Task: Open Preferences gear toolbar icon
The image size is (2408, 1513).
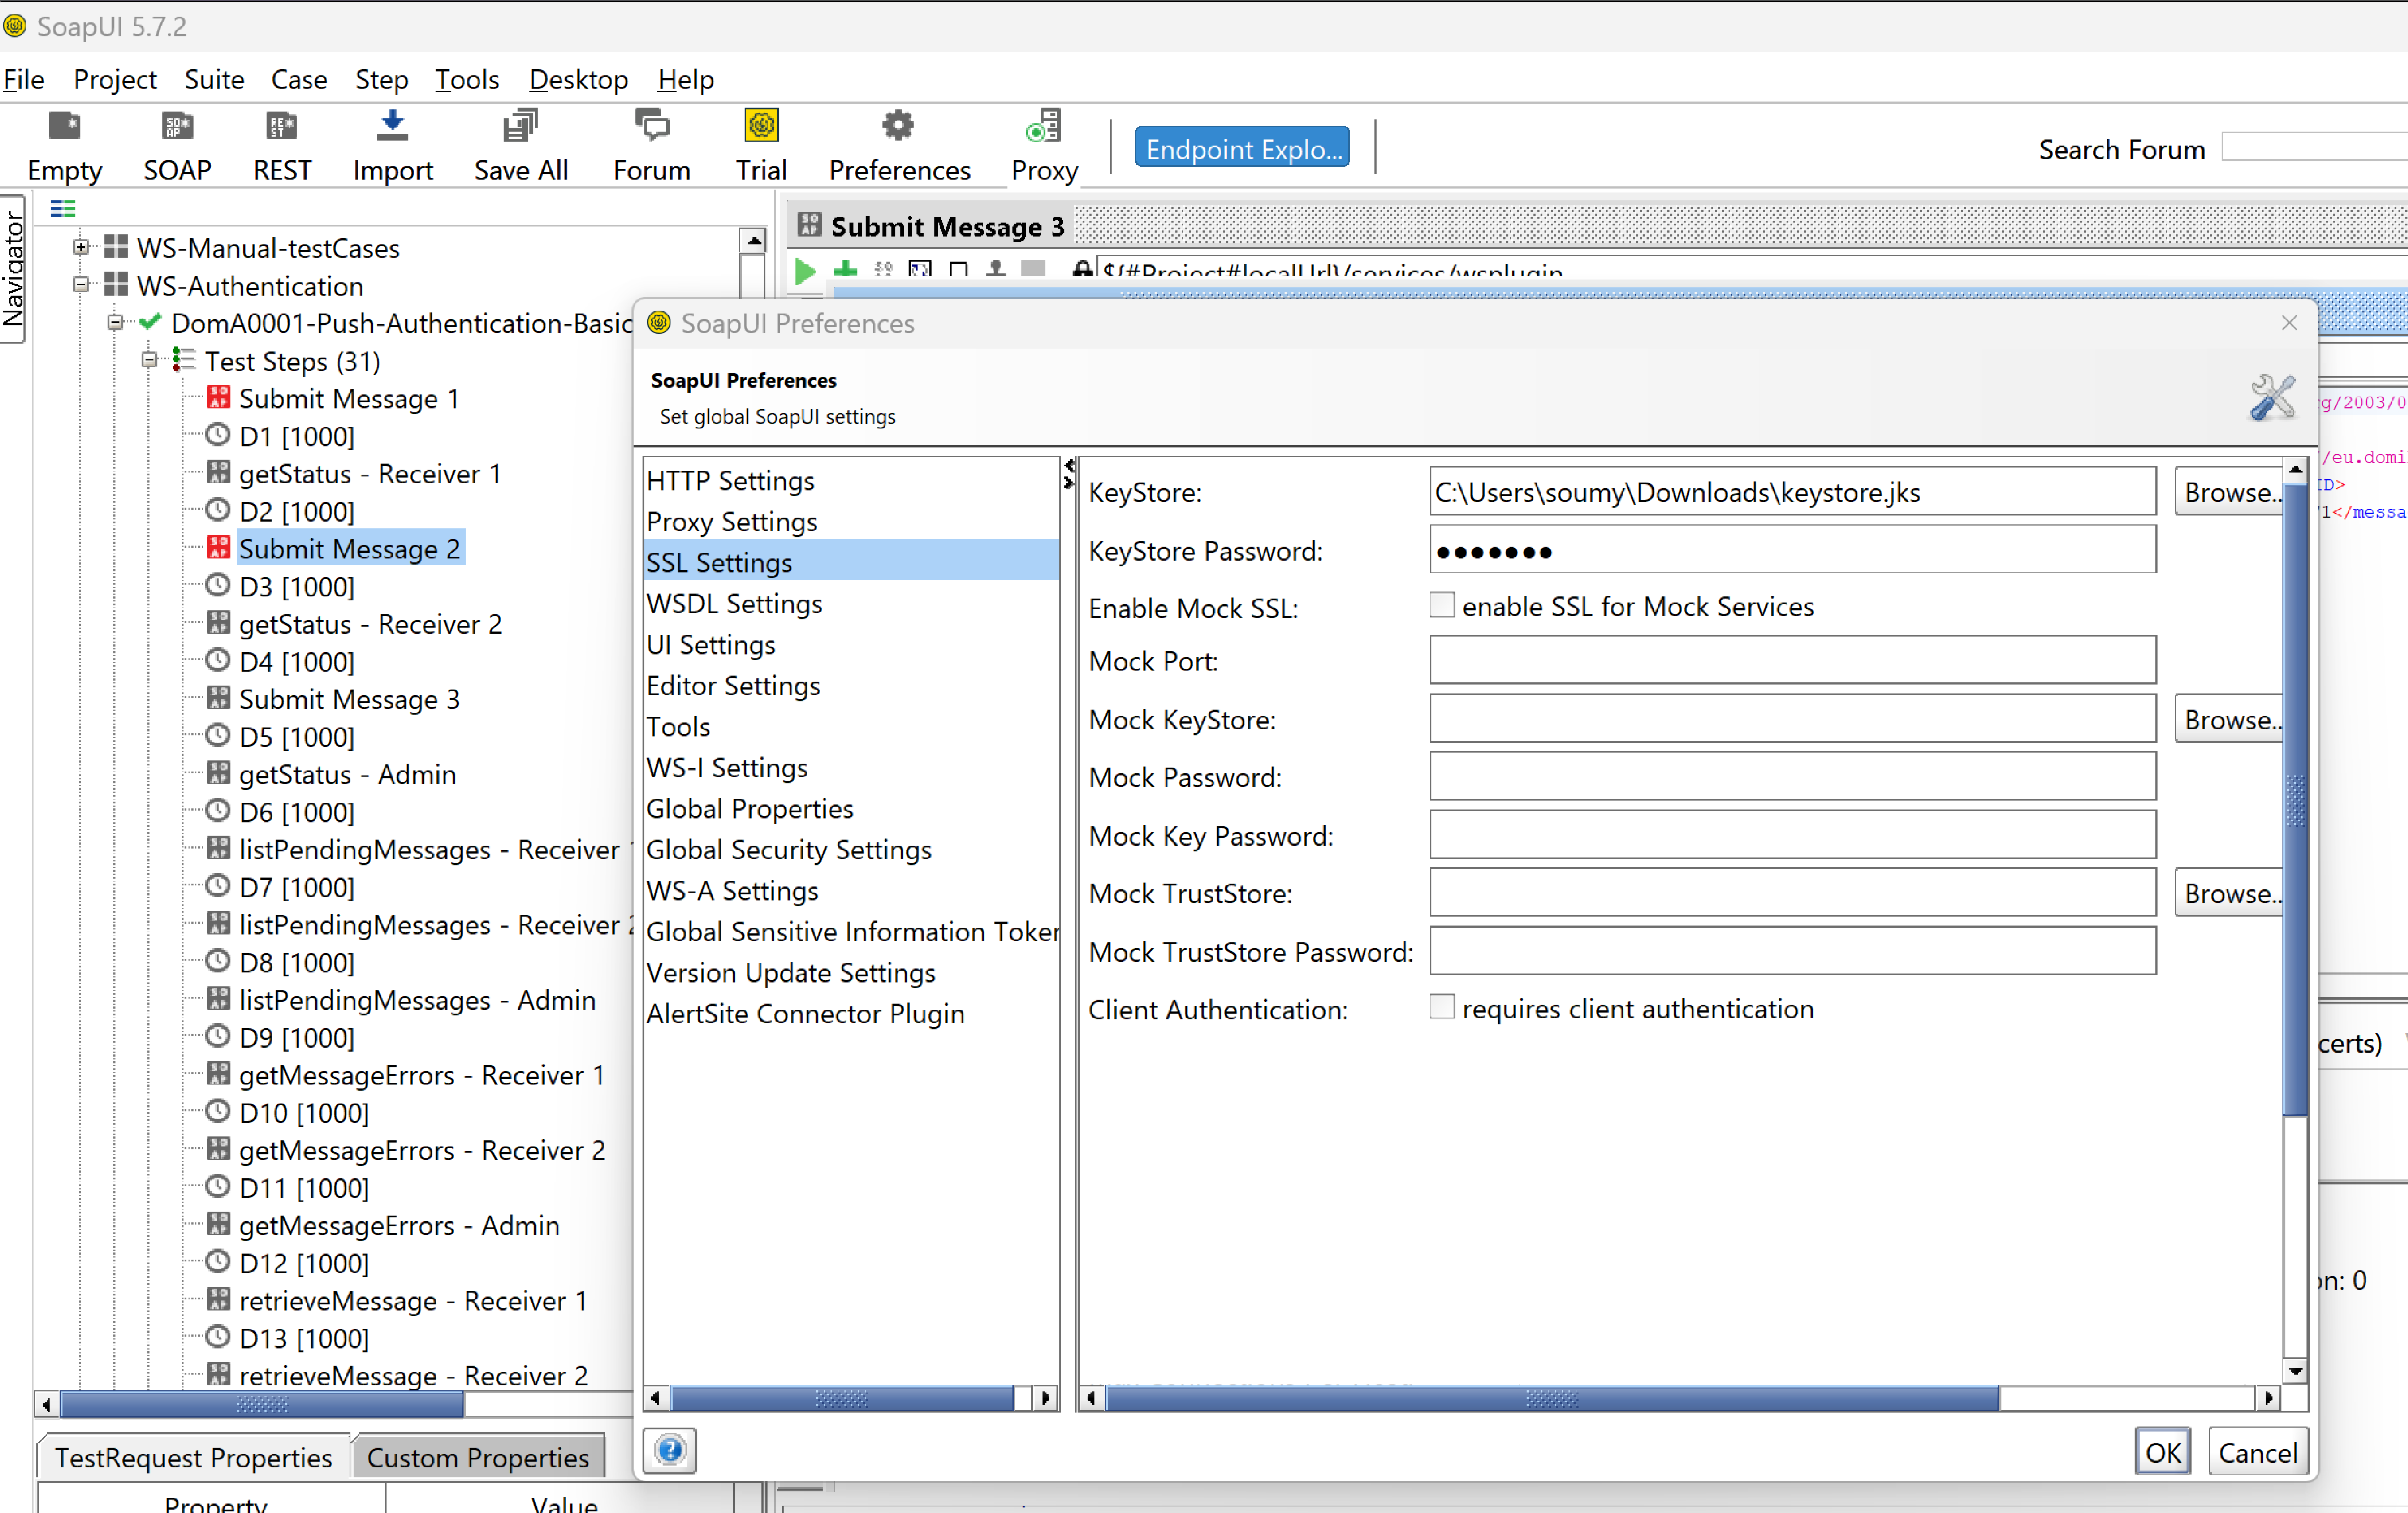Action: 898,126
